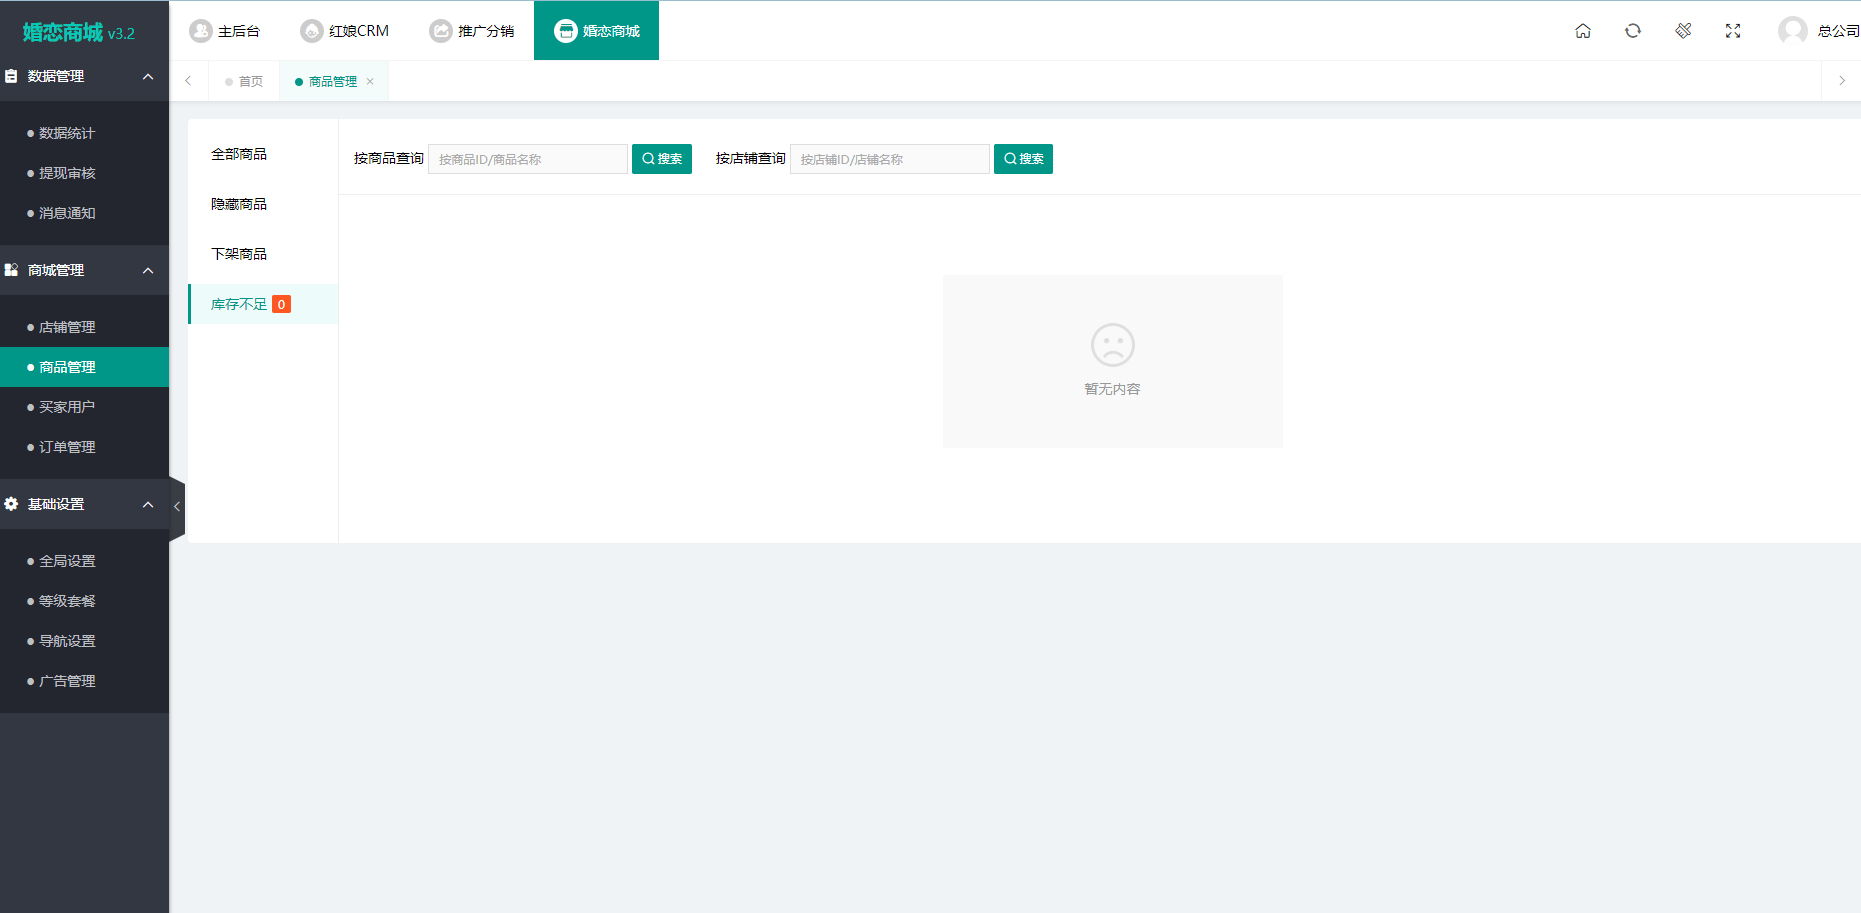Screen dimensions: 1861x913
Task: Click 搜索 button next to product query
Action: pos(662,159)
